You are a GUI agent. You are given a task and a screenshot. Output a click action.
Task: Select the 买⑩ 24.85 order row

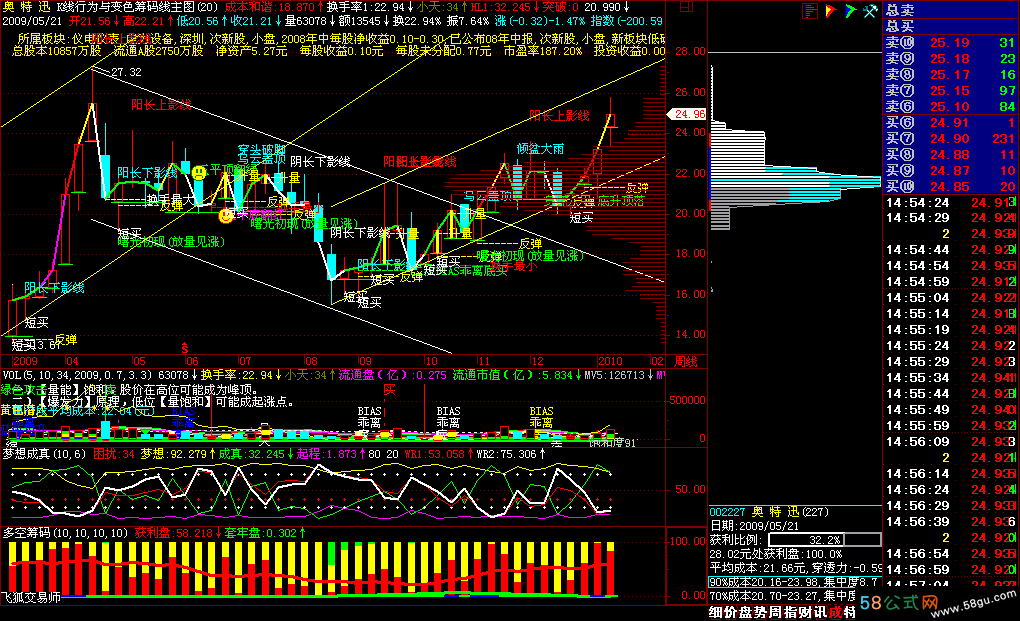point(951,187)
